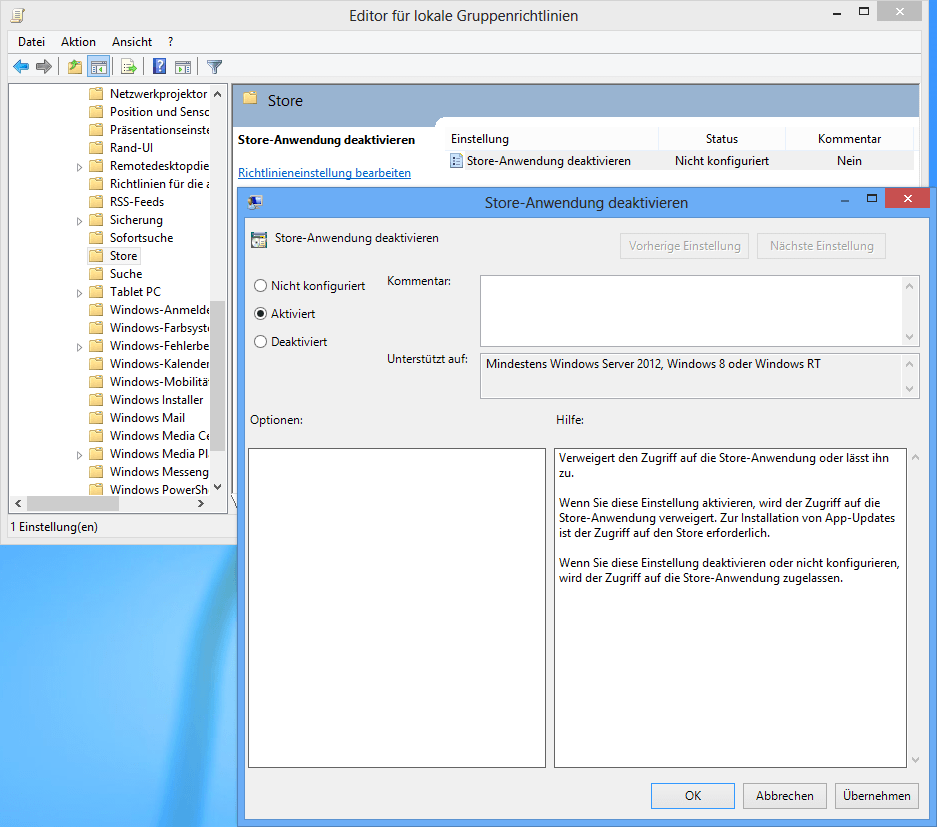Image resolution: width=937 pixels, height=827 pixels.
Task: Select the Store tree item
Action: tap(123, 256)
